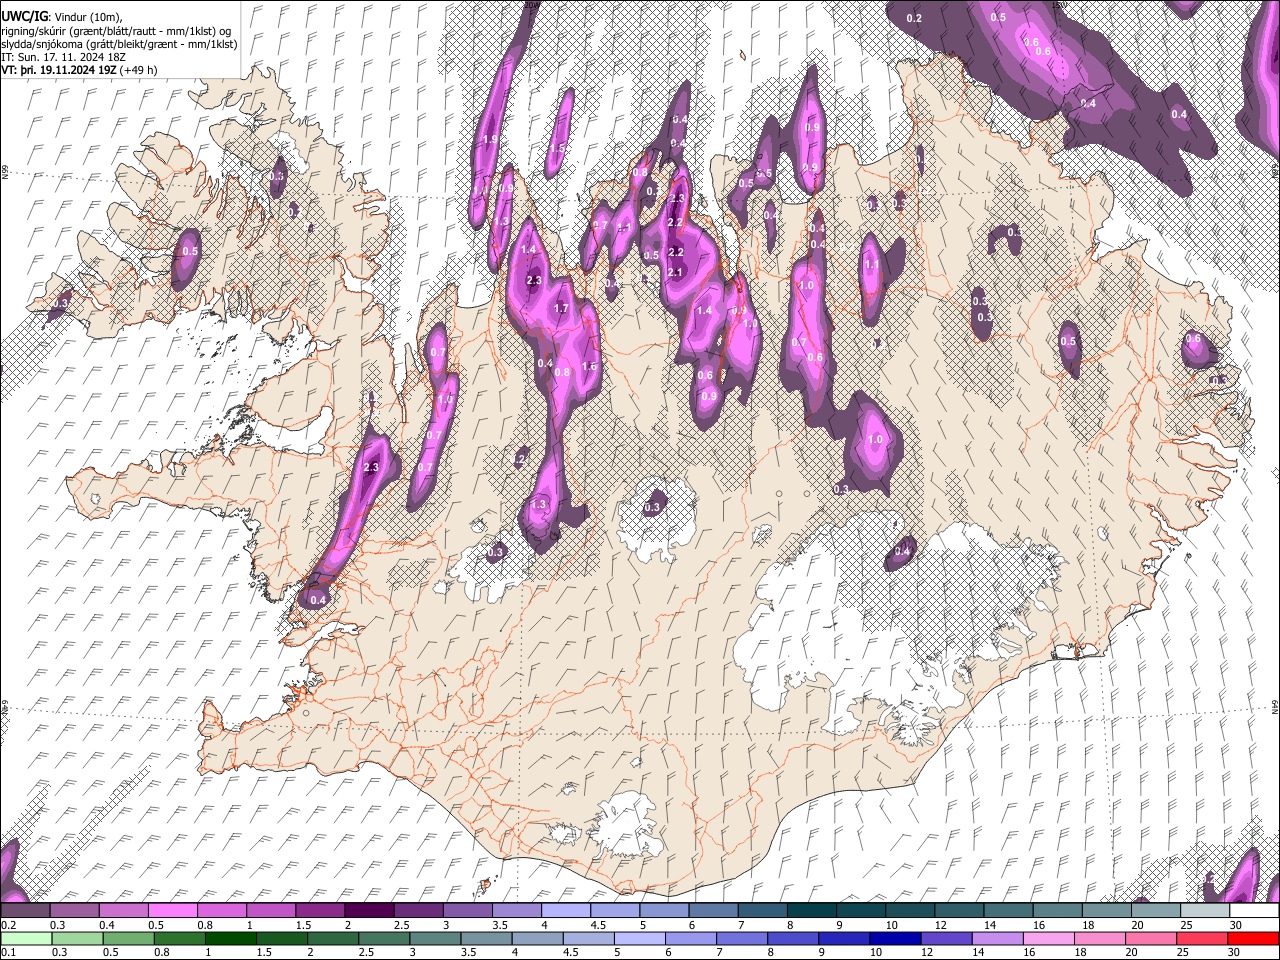Click the '0.6' value on the far east coast

coord(1193,339)
